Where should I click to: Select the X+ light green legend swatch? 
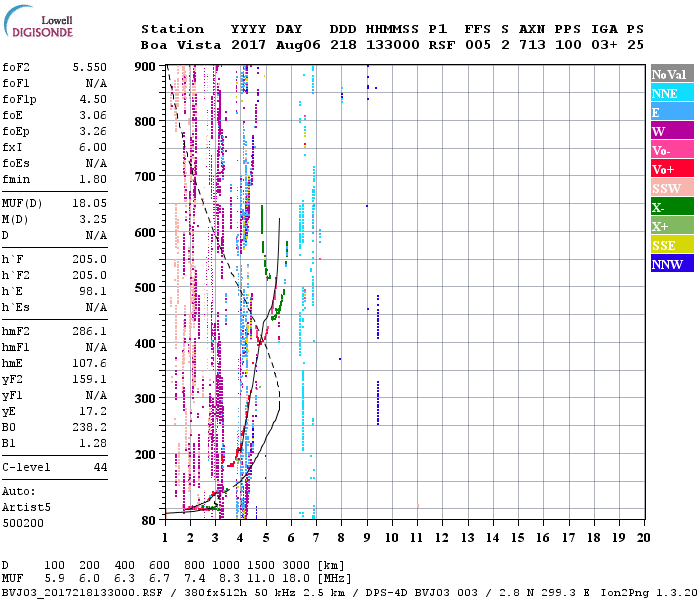click(672, 226)
